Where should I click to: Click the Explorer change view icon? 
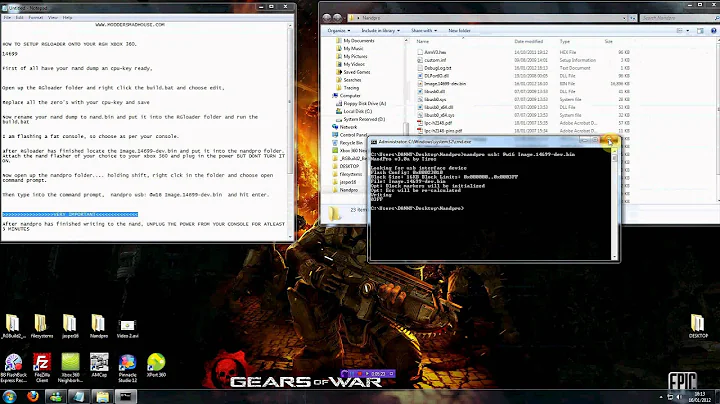(680, 31)
